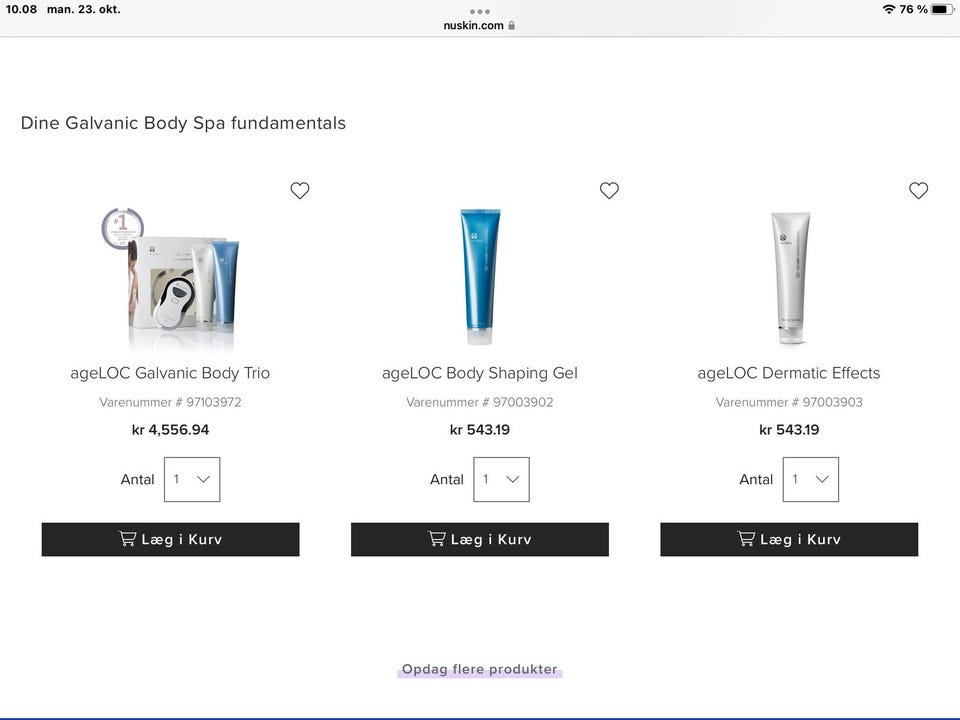Tap the battery status icon
960x720 pixels.
(942, 9)
